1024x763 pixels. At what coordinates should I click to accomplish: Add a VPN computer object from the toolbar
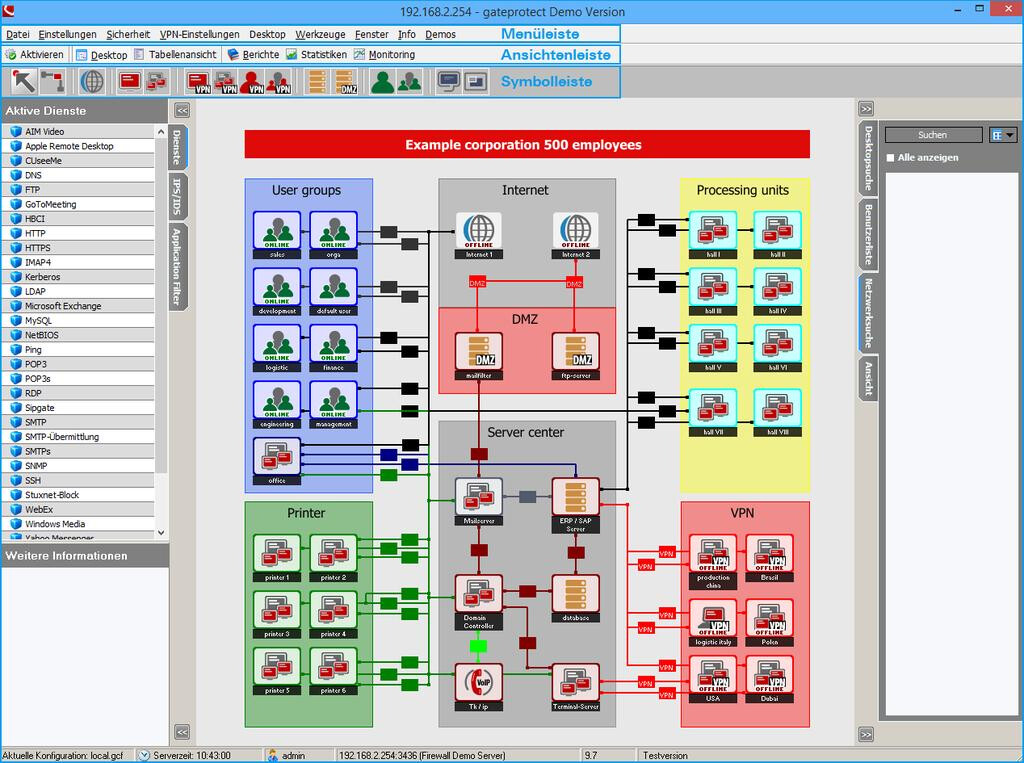point(199,82)
